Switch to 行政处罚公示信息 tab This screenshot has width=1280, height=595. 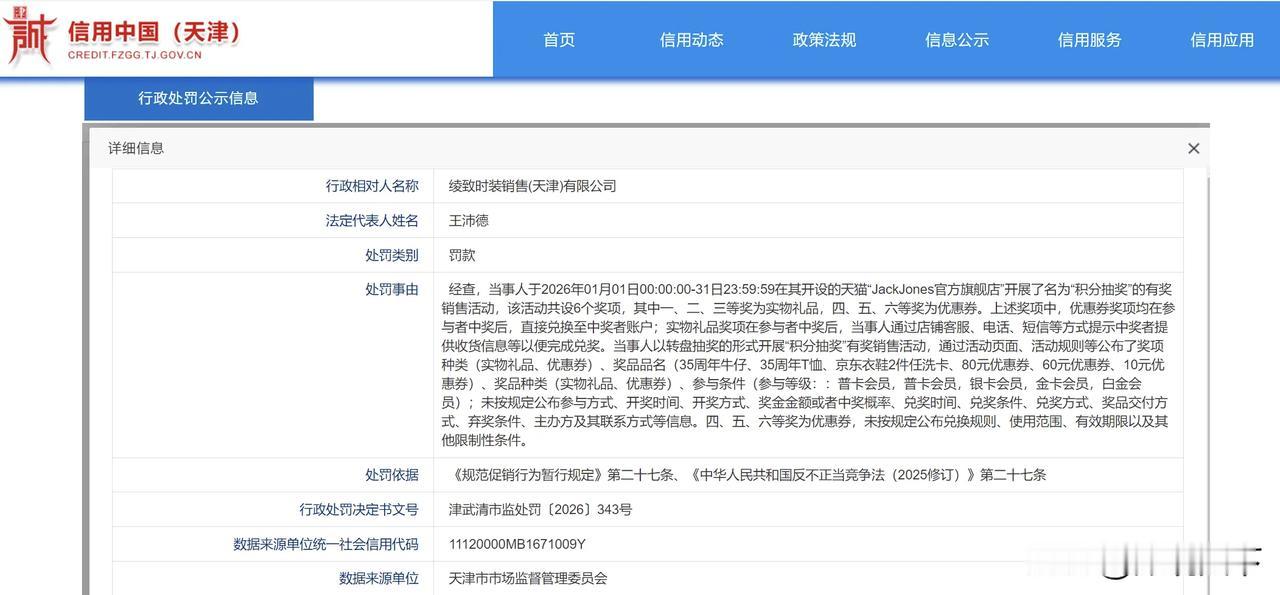pyautogui.click(x=198, y=98)
